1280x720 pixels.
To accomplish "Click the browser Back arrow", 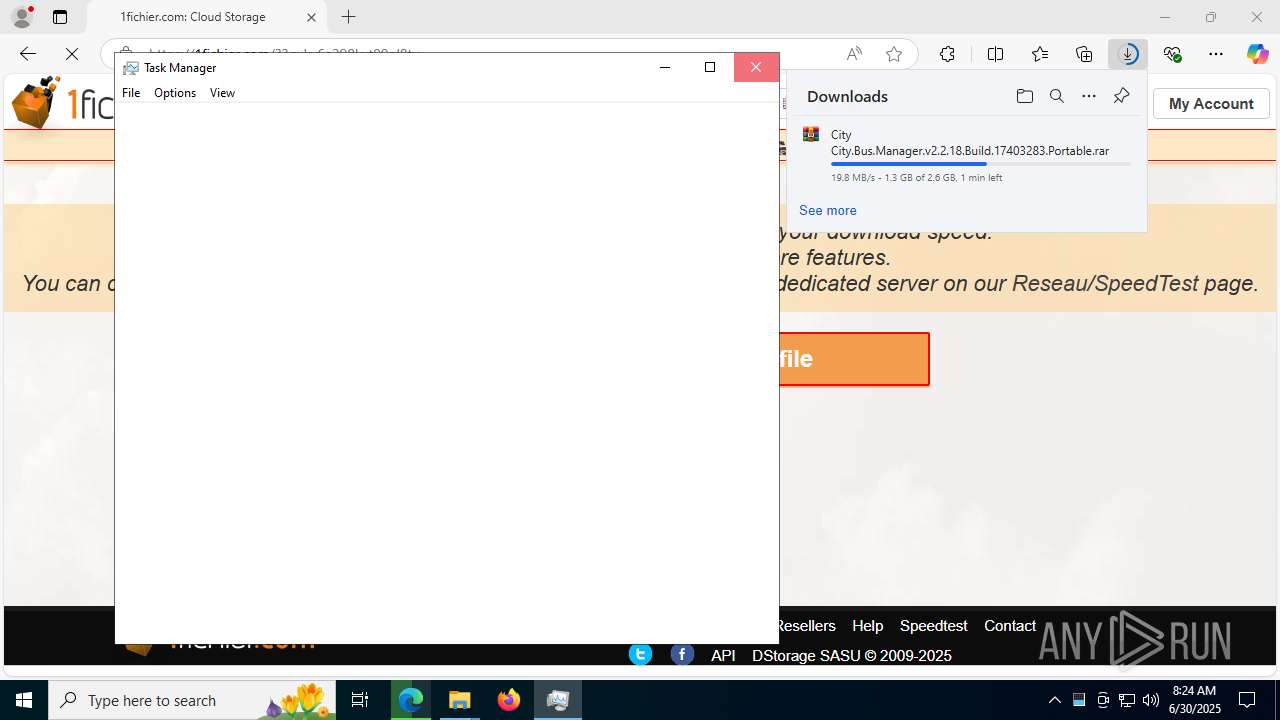I will (x=28, y=54).
